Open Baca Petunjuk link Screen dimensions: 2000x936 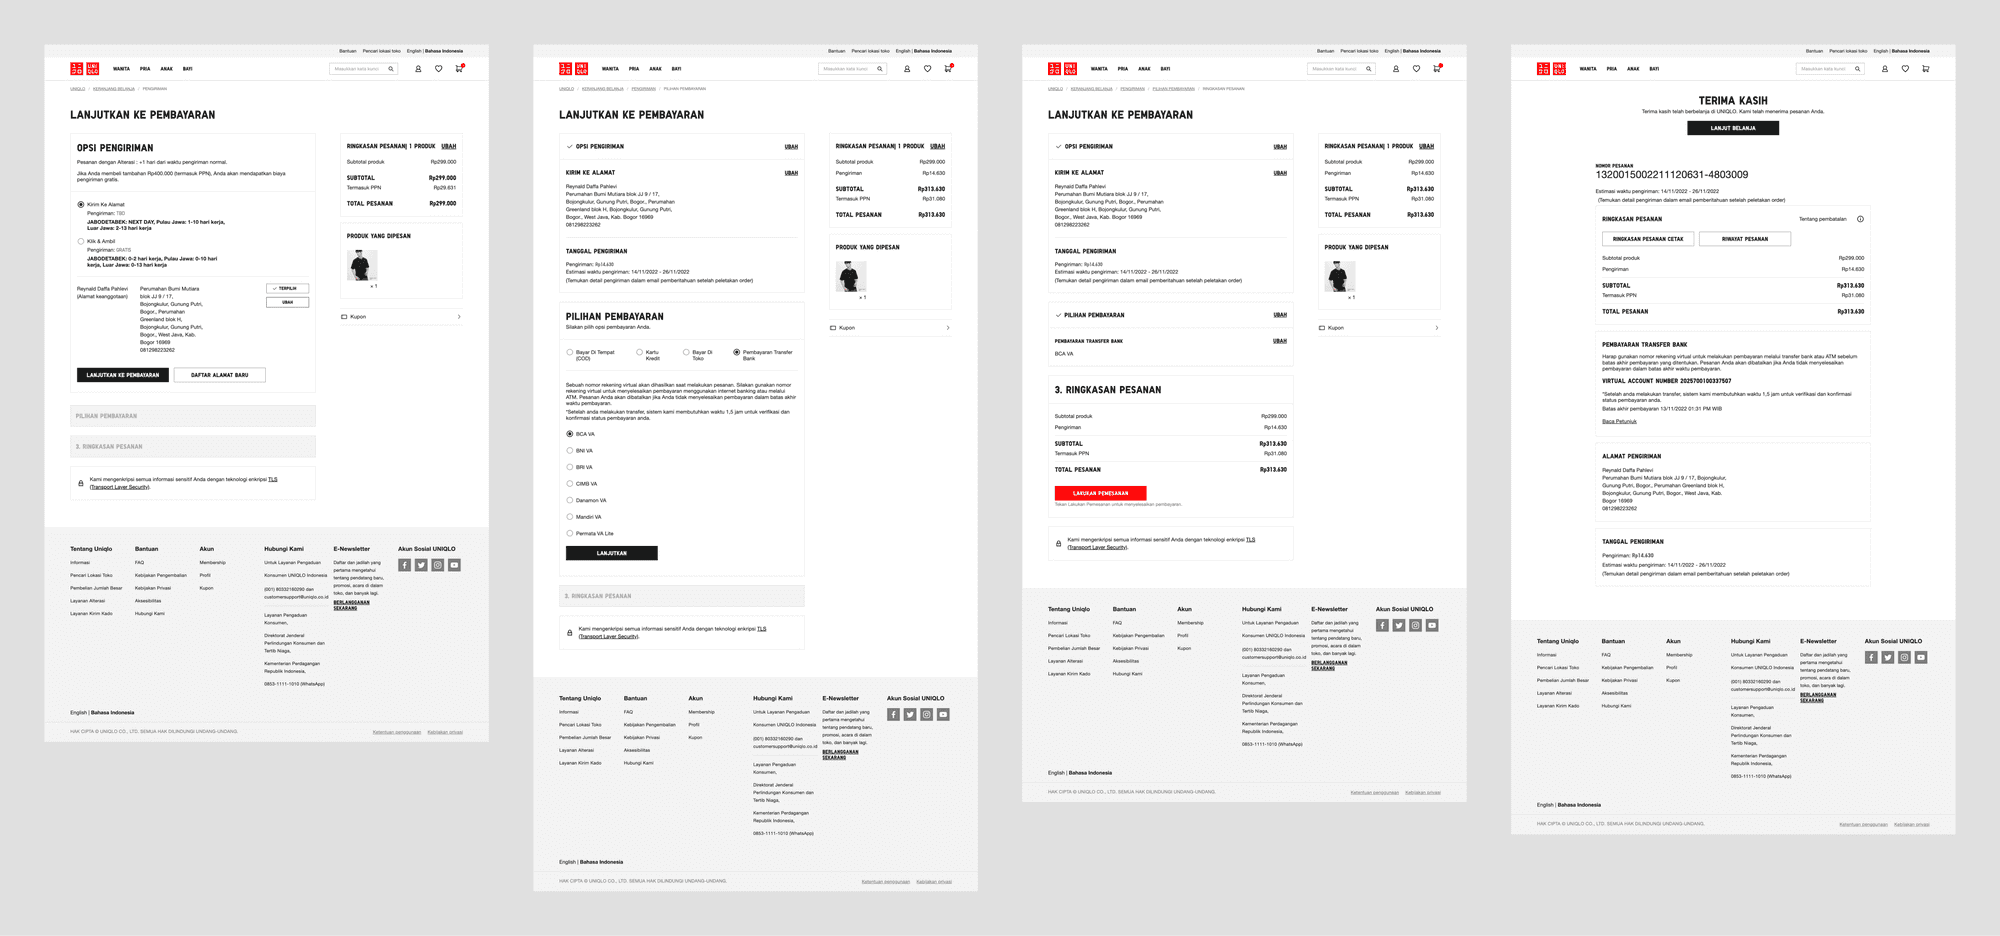coord(1619,421)
